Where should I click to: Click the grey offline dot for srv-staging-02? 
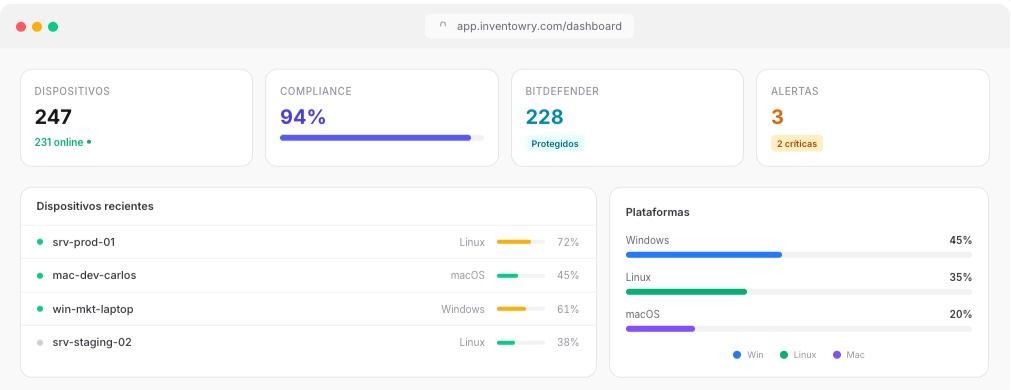pos(40,343)
